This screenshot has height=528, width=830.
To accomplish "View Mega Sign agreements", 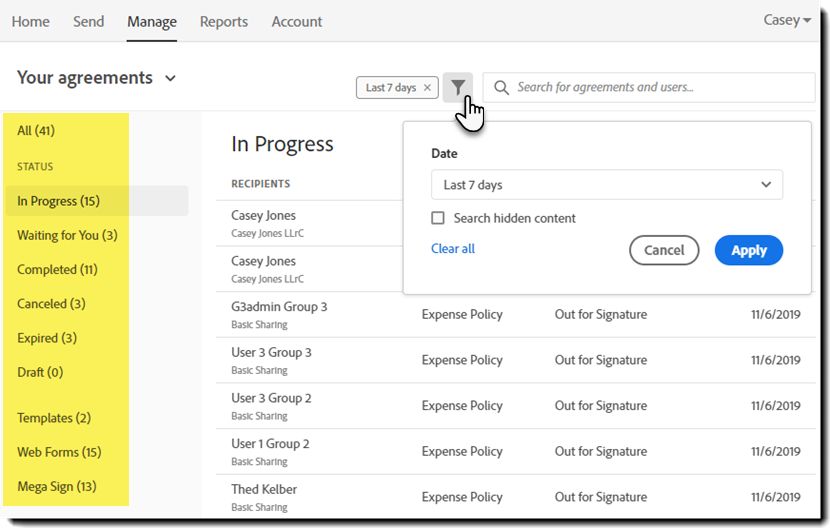I will pyautogui.click(x=56, y=487).
